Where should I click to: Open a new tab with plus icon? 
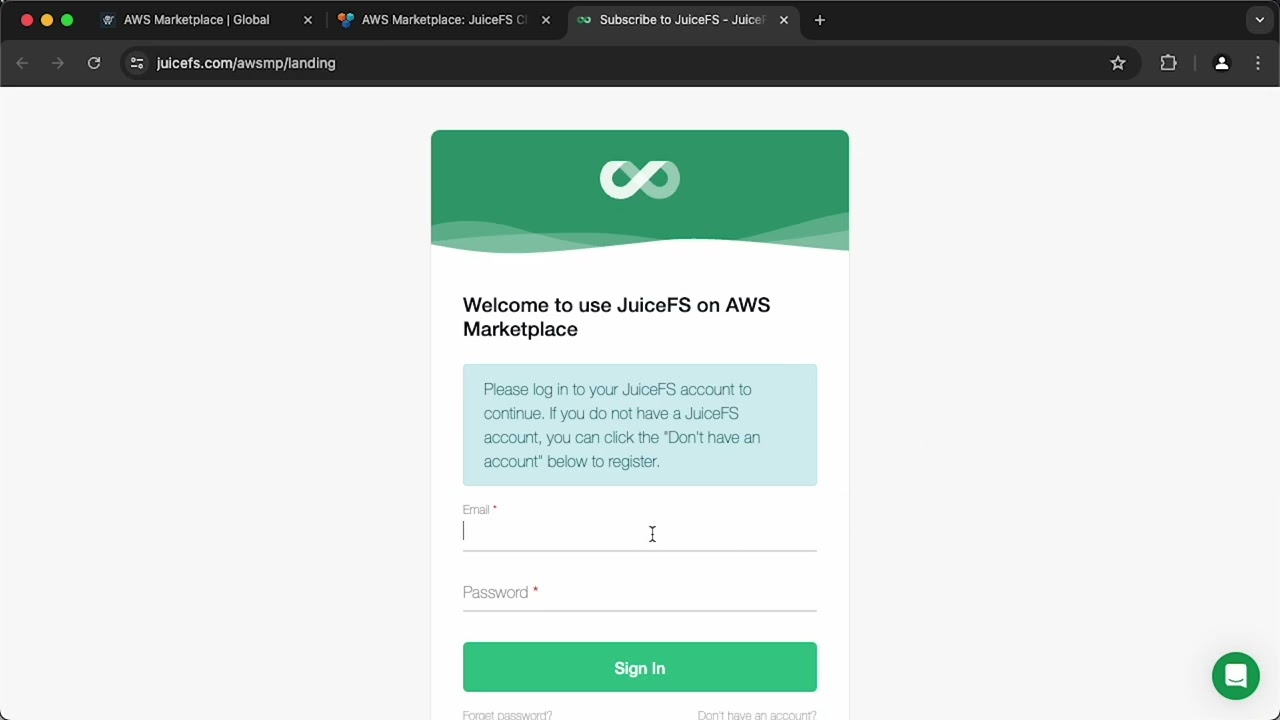click(x=820, y=20)
